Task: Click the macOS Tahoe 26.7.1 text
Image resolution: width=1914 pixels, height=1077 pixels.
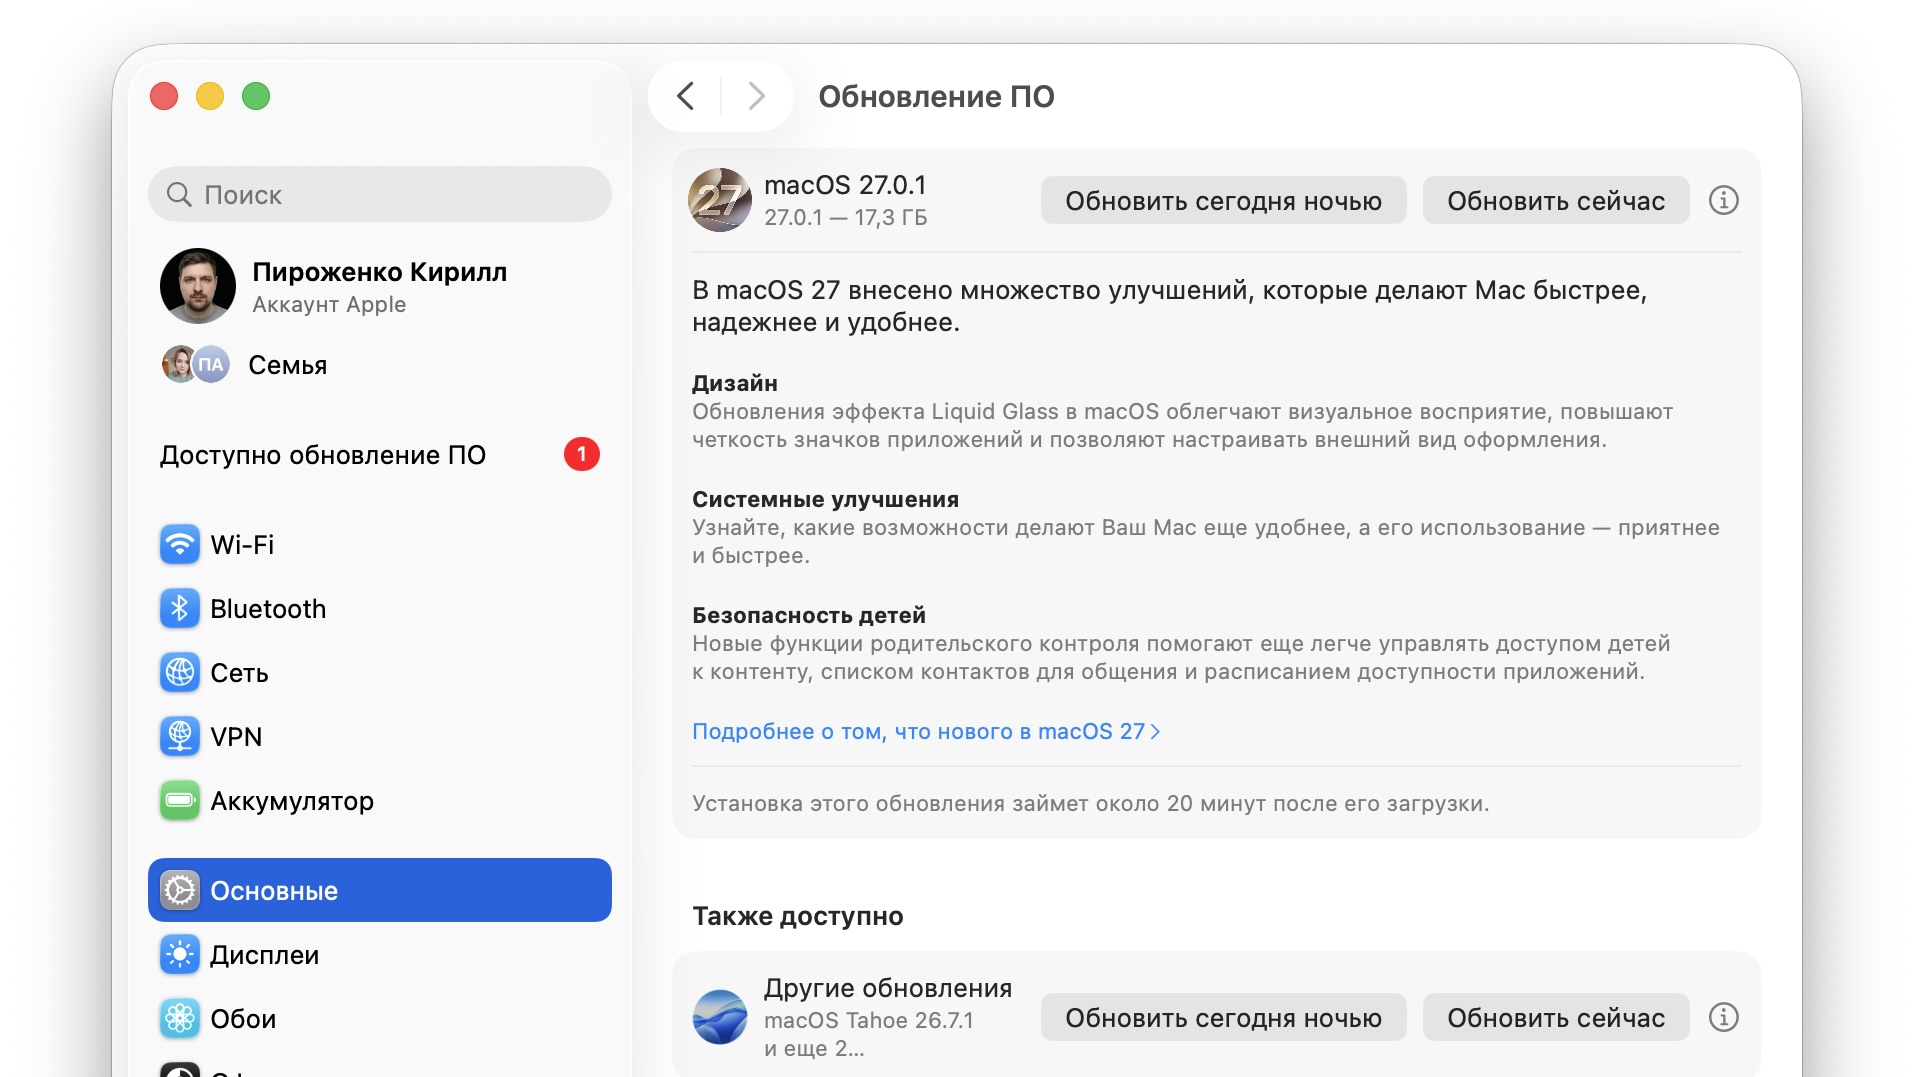Action: 869,1021
